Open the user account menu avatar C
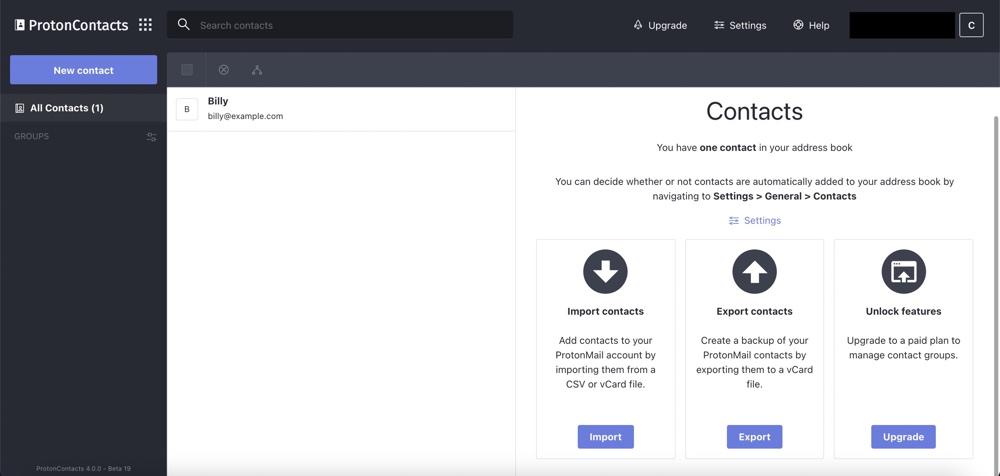 click(x=971, y=26)
